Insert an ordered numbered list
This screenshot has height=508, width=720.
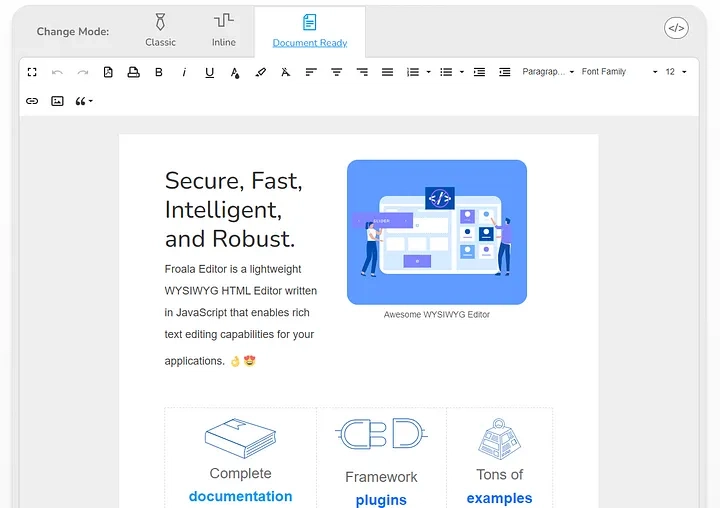tap(413, 72)
